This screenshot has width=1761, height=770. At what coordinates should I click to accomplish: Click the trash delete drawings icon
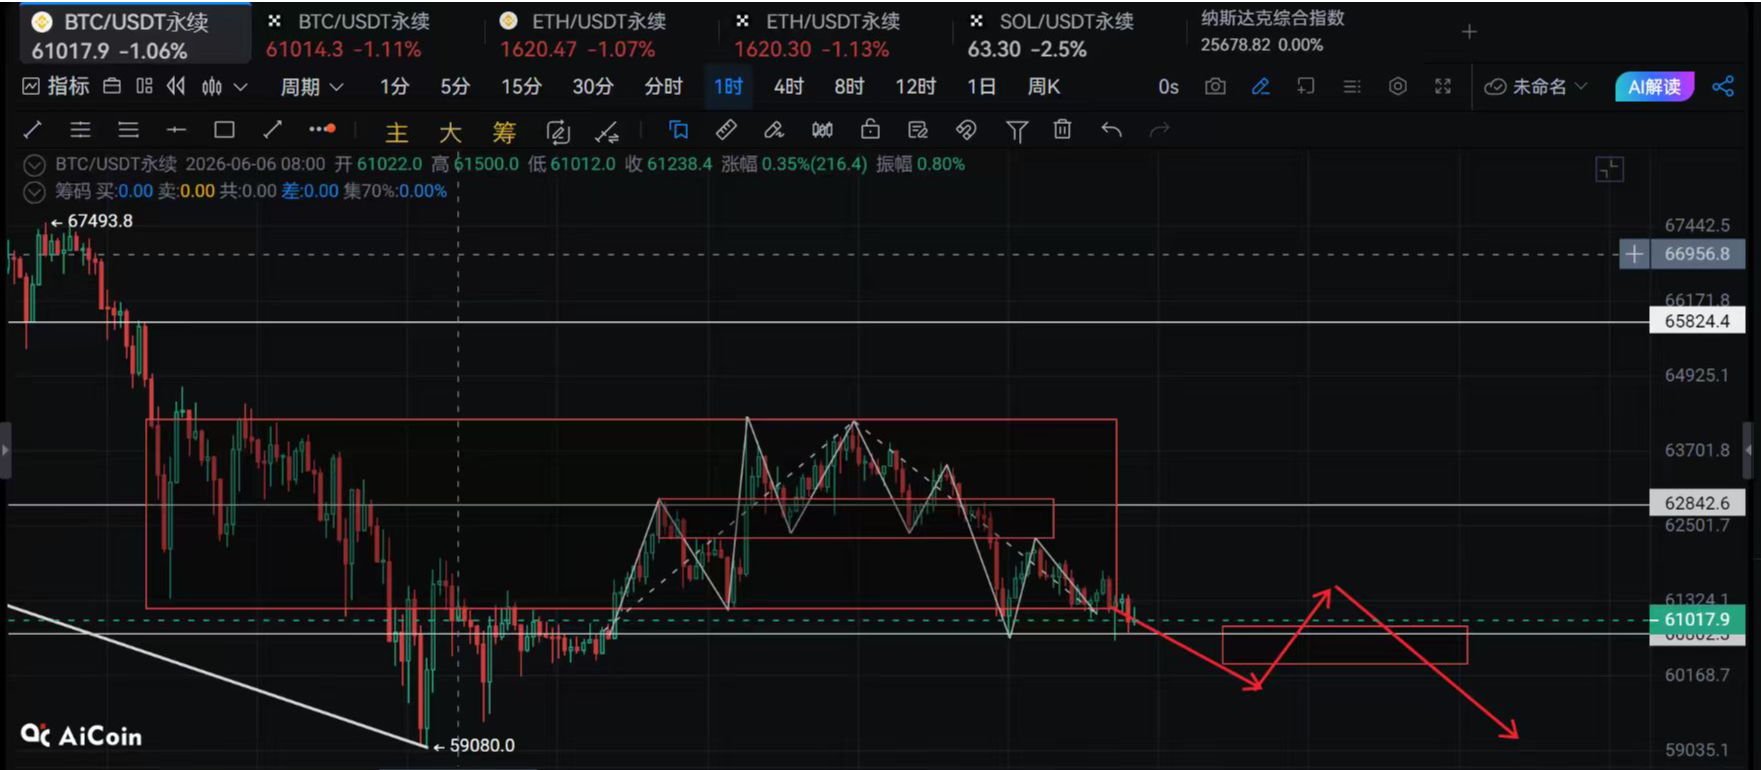(1062, 130)
